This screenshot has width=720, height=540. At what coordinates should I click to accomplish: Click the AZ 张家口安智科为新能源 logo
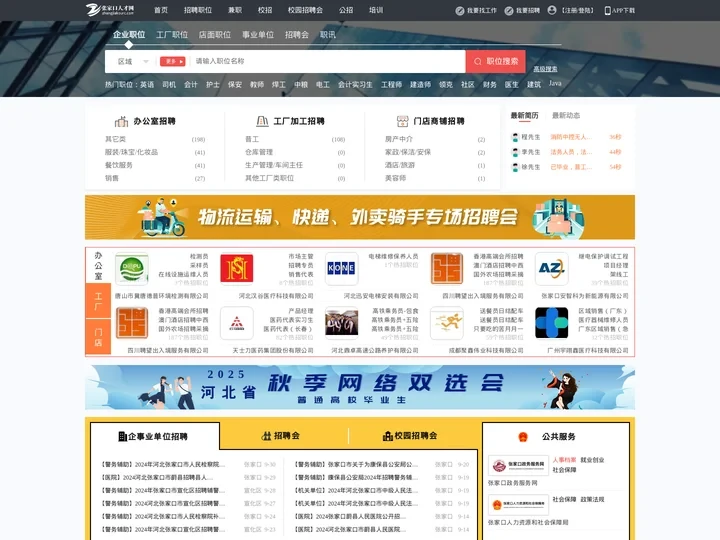(551, 268)
